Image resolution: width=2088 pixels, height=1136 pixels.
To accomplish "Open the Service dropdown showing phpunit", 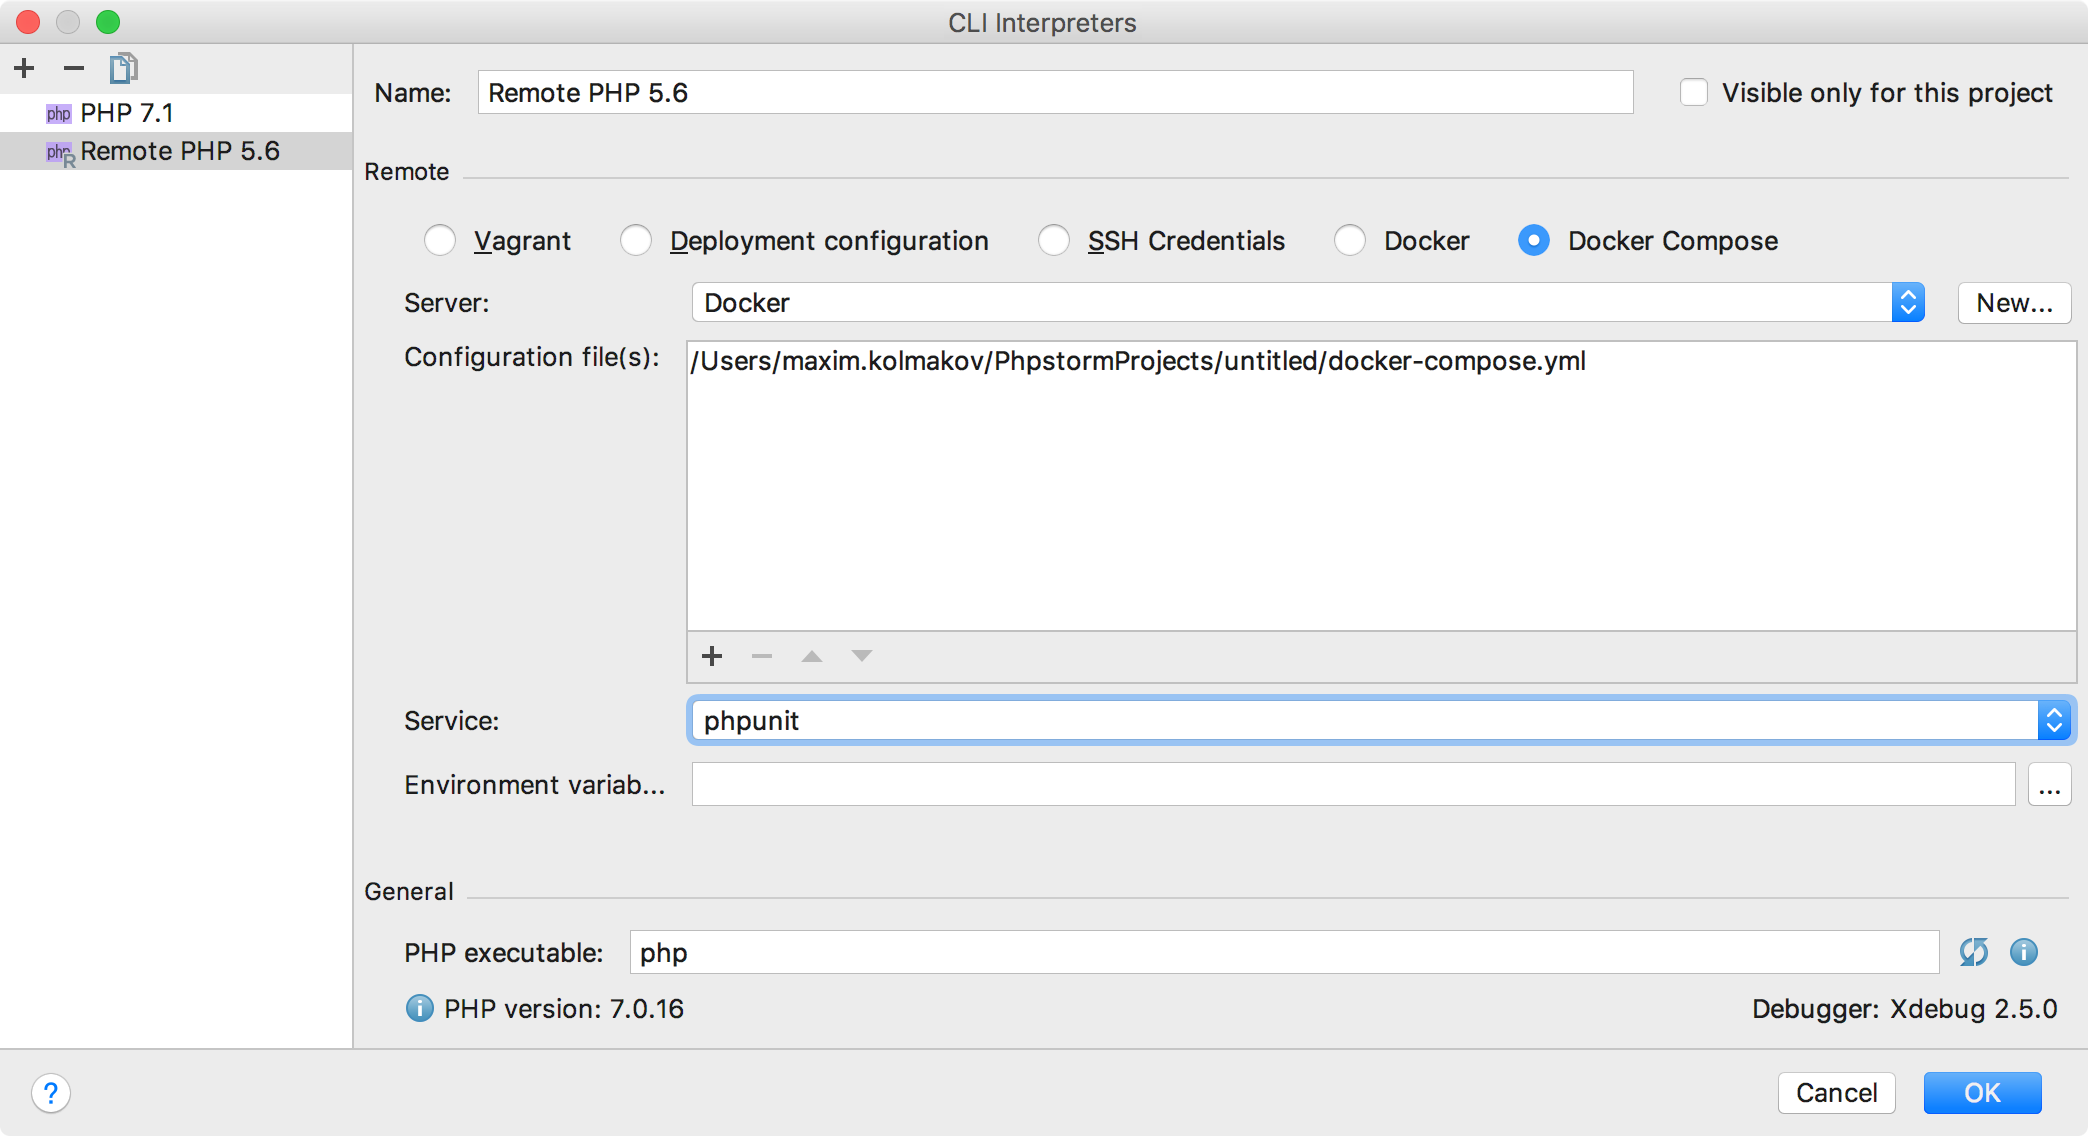I will point(1381,721).
